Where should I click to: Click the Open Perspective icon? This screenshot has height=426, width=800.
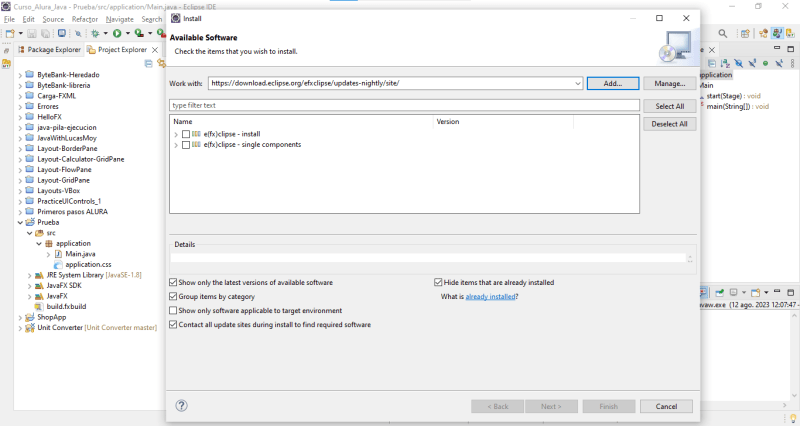coord(745,34)
